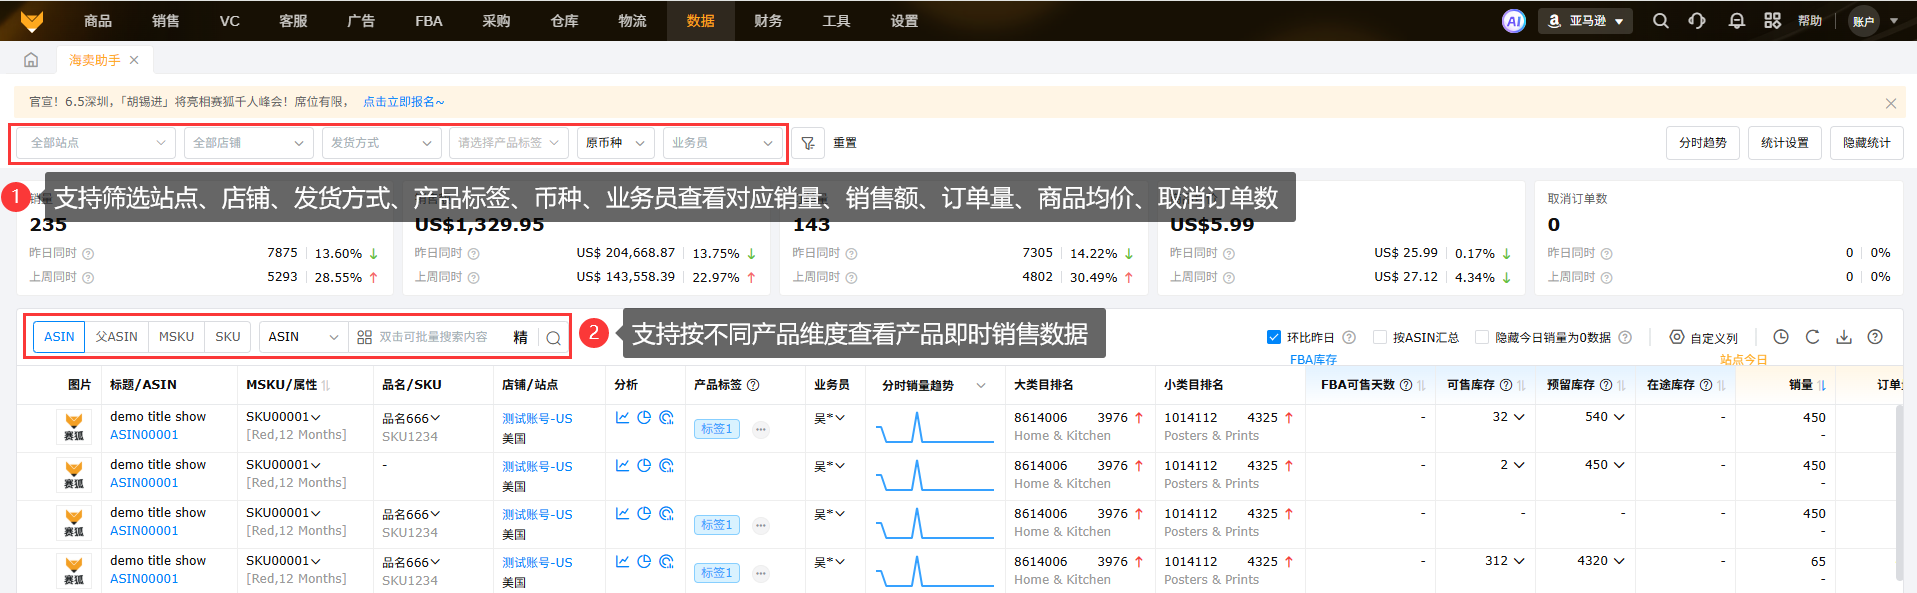
Task: Refresh the product table data
Action: pos(1812,337)
